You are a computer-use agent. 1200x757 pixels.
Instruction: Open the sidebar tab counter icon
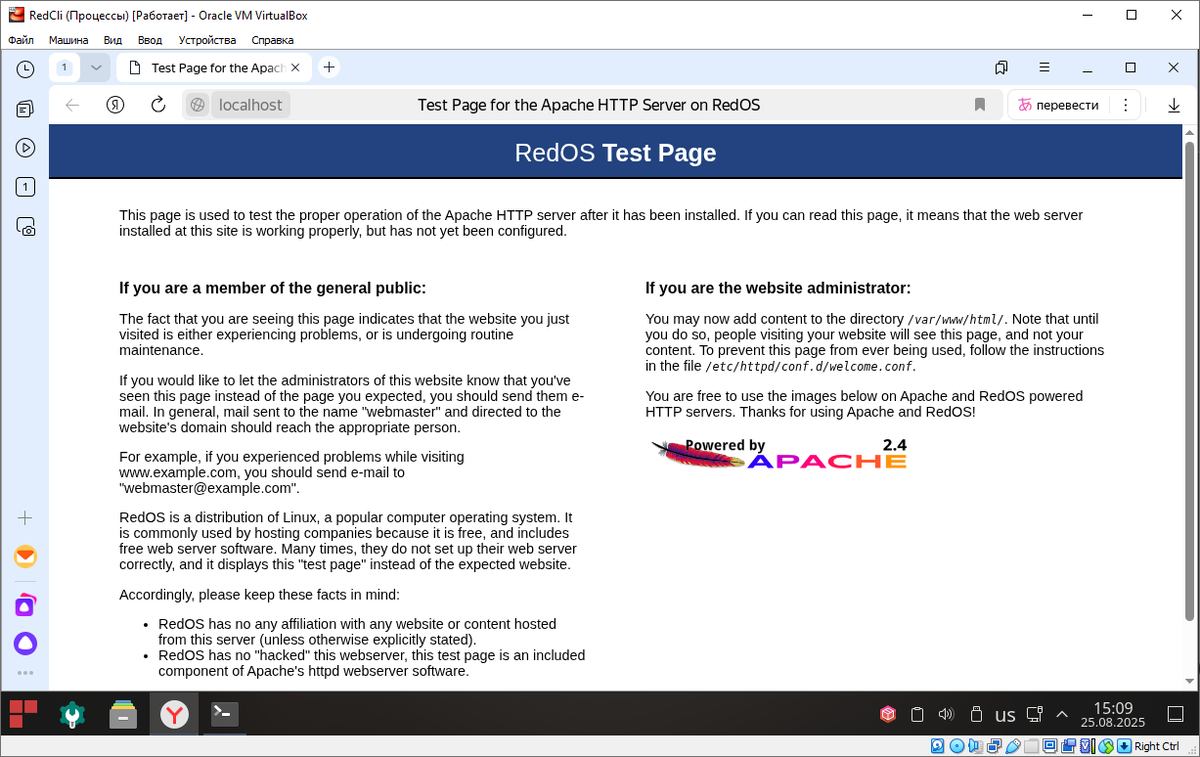tap(26, 187)
